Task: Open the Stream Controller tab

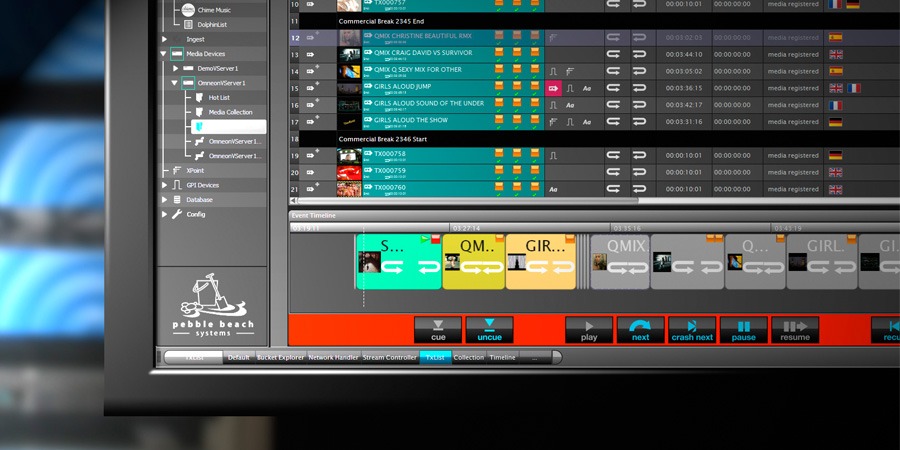Action: 390,358
